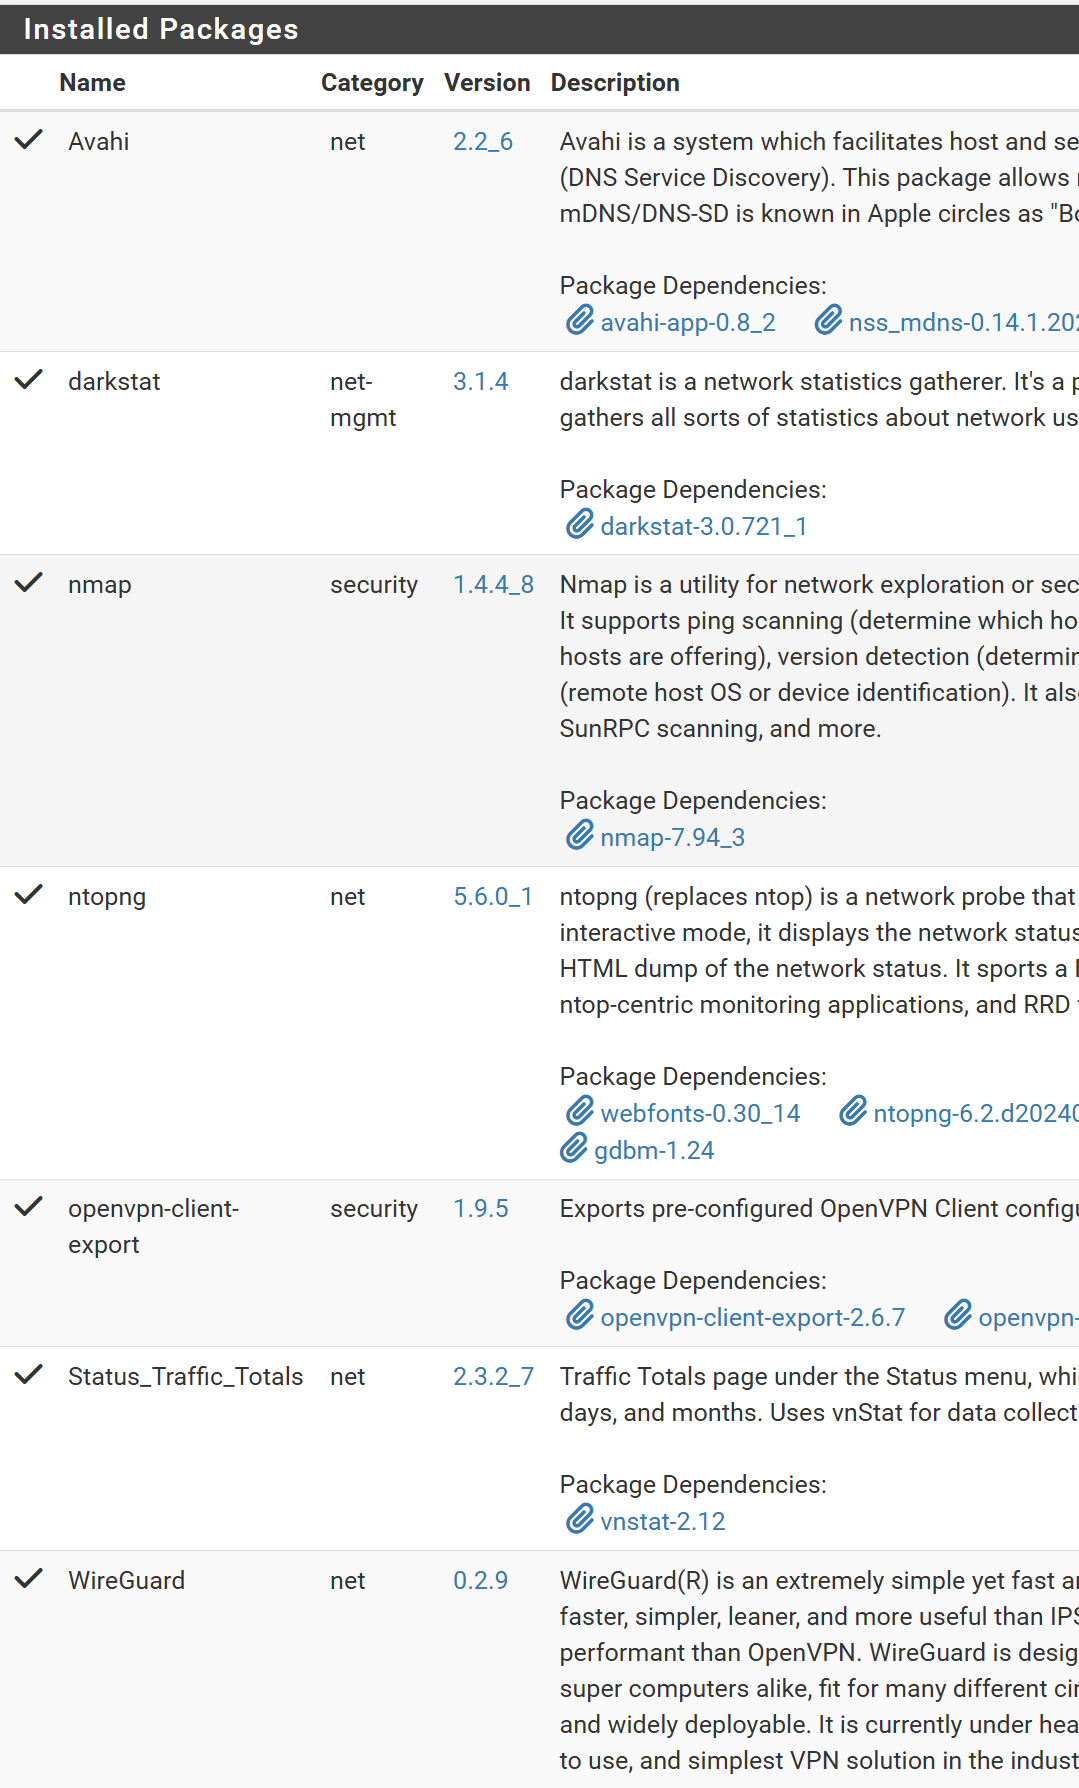The height and width of the screenshot is (1788, 1079).
Task: Select the darkstat package name
Action: click(114, 382)
